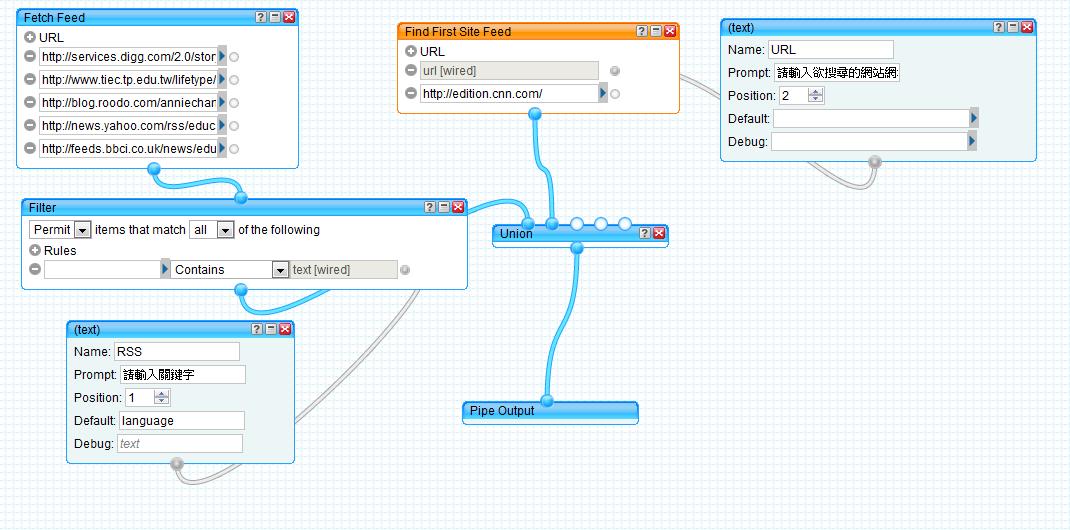Click the Default field containing 'language'
The image size is (1070, 530).
point(181,421)
